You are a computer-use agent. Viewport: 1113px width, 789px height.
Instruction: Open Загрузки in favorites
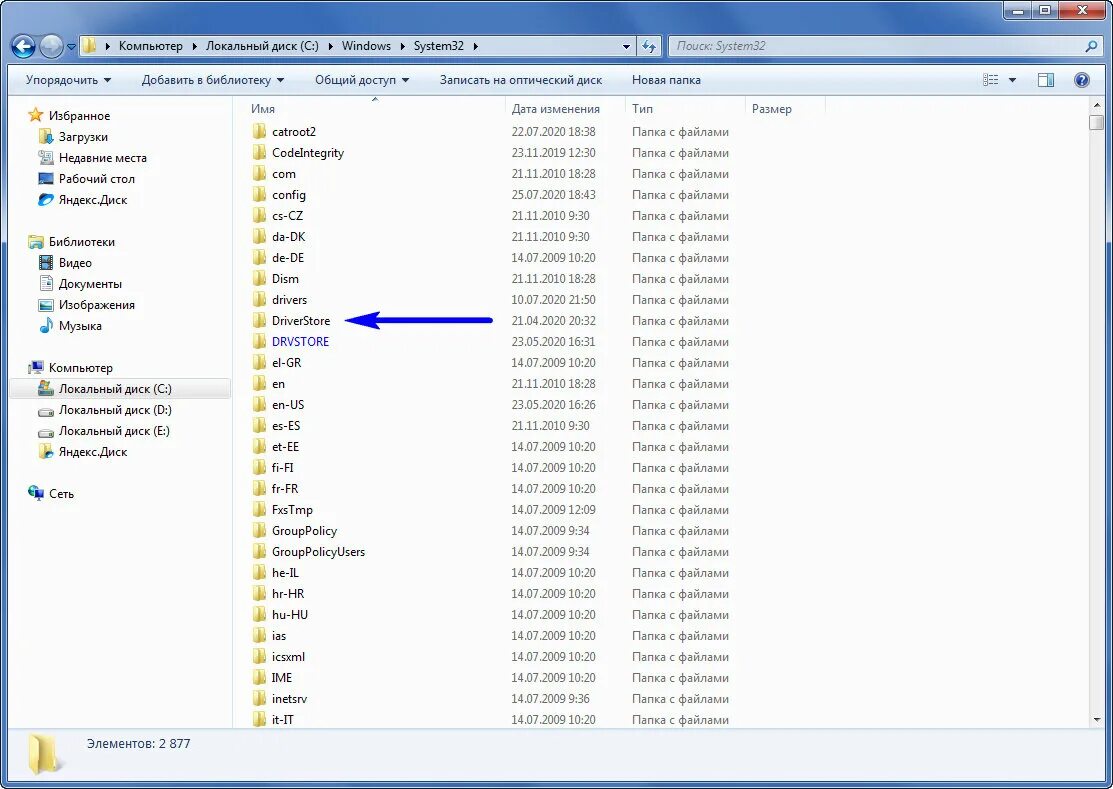[x=83, y=137]
